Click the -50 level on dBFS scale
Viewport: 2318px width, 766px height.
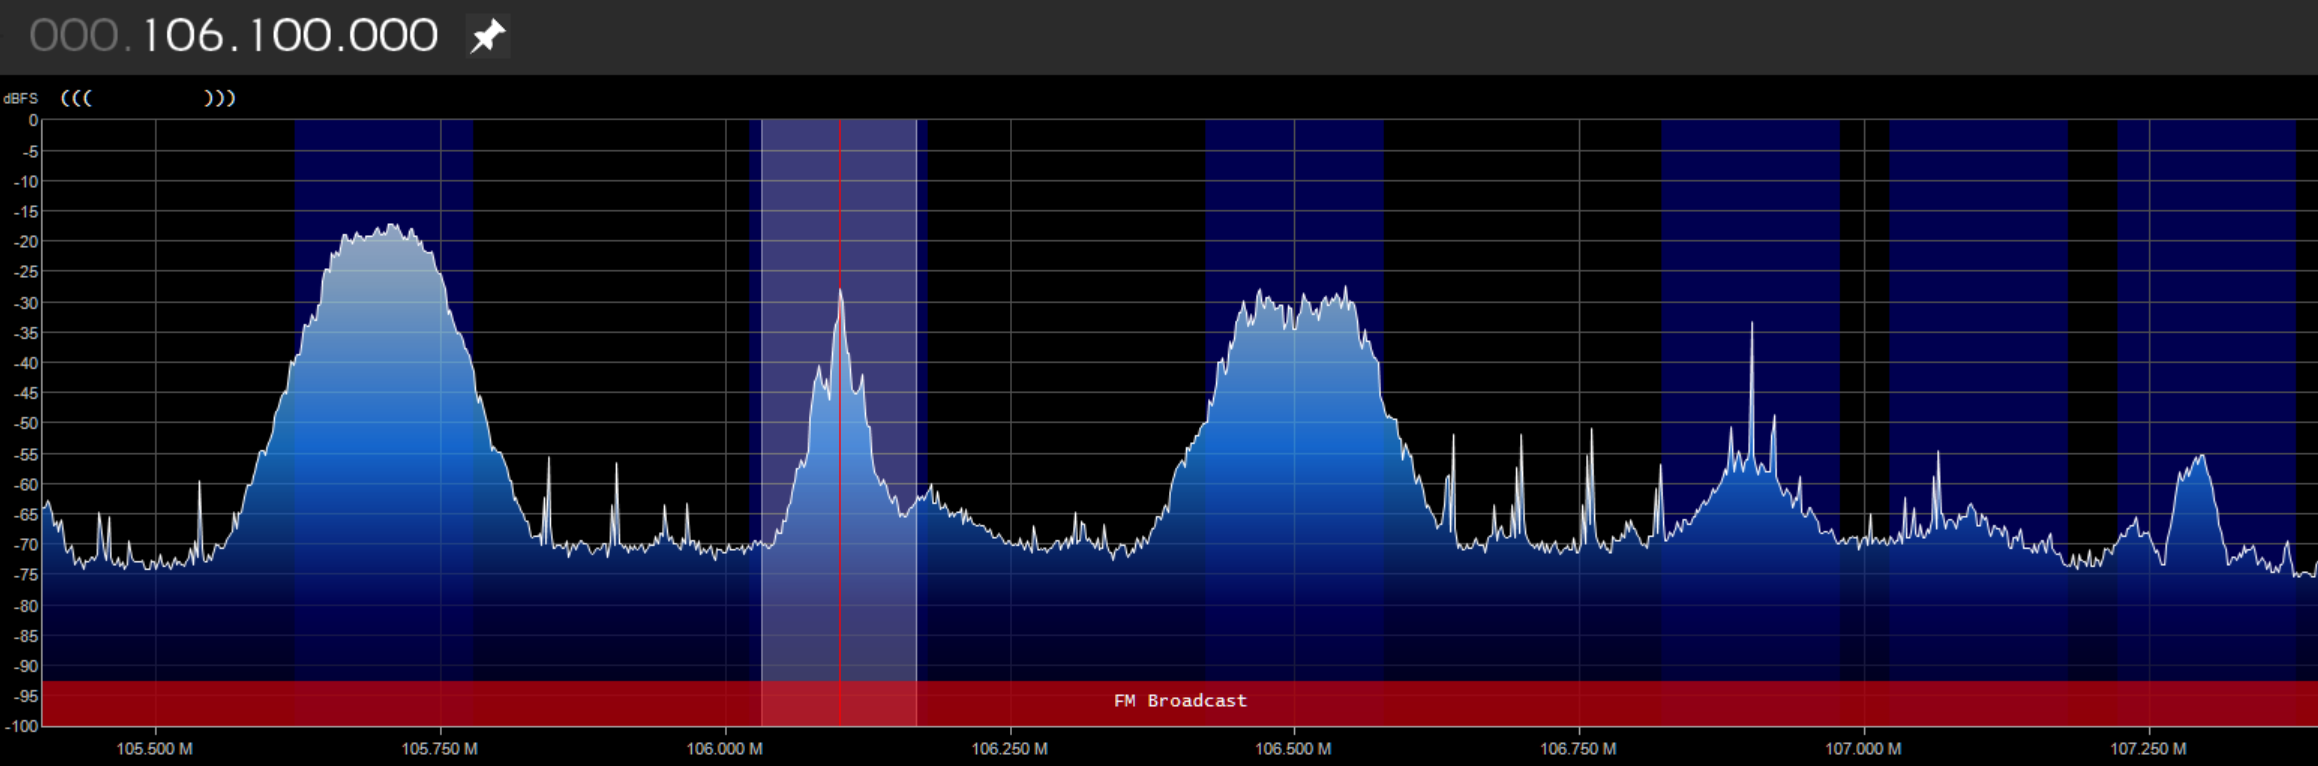coord(25,424)
